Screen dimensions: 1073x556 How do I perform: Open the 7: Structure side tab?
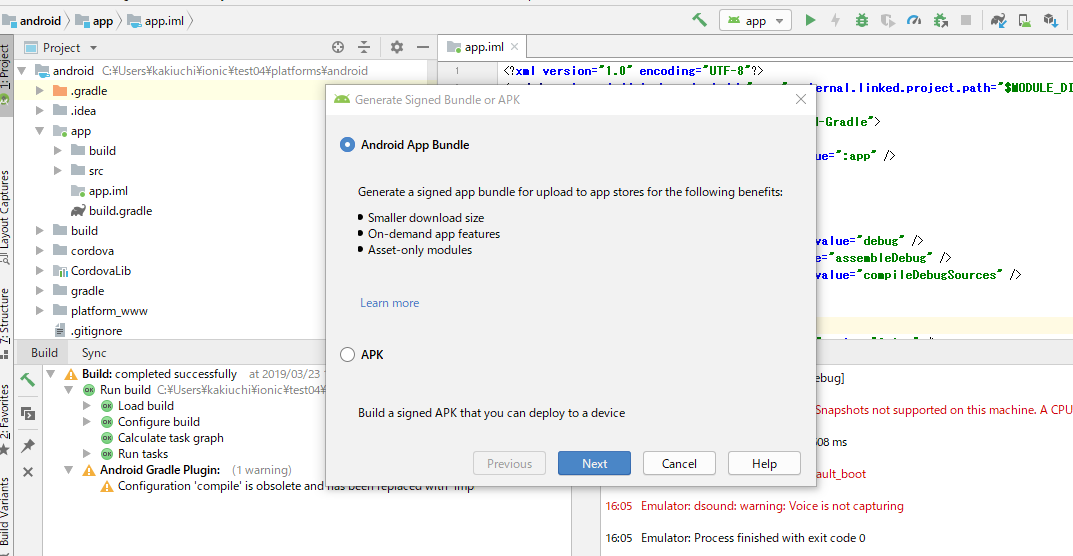5,322
